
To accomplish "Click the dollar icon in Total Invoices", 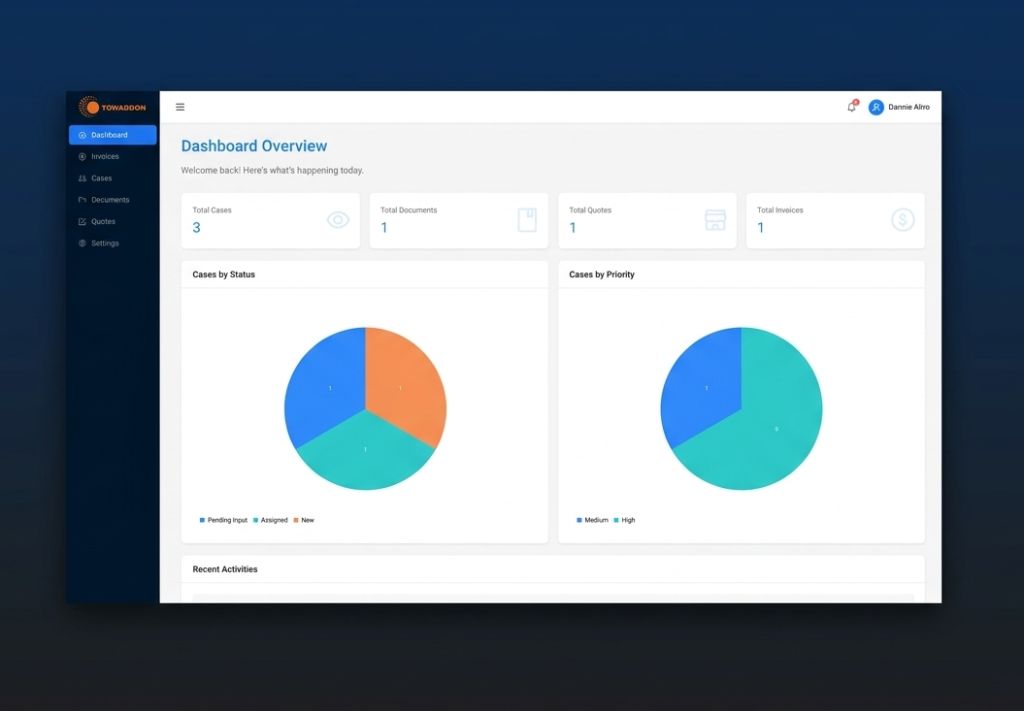I will (x=903, y=220).
